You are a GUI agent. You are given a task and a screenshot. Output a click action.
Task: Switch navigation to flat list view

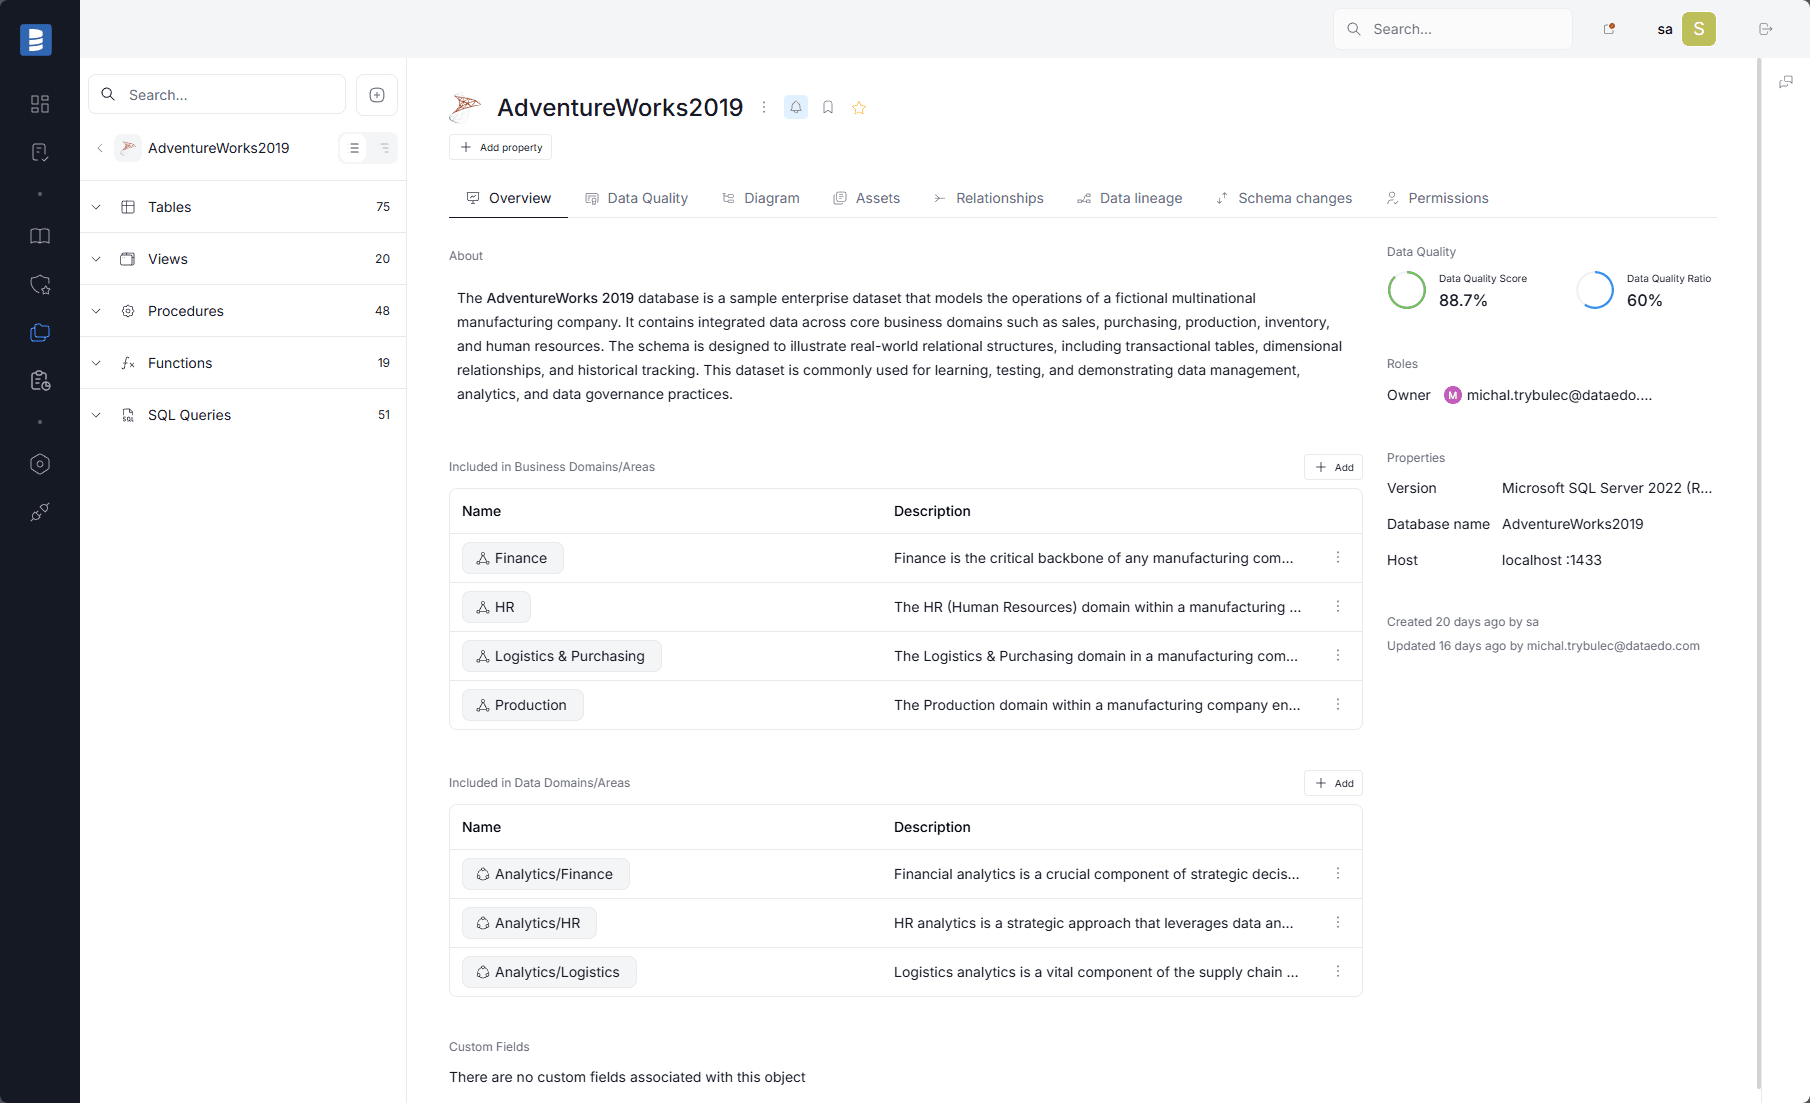[354, 148]
